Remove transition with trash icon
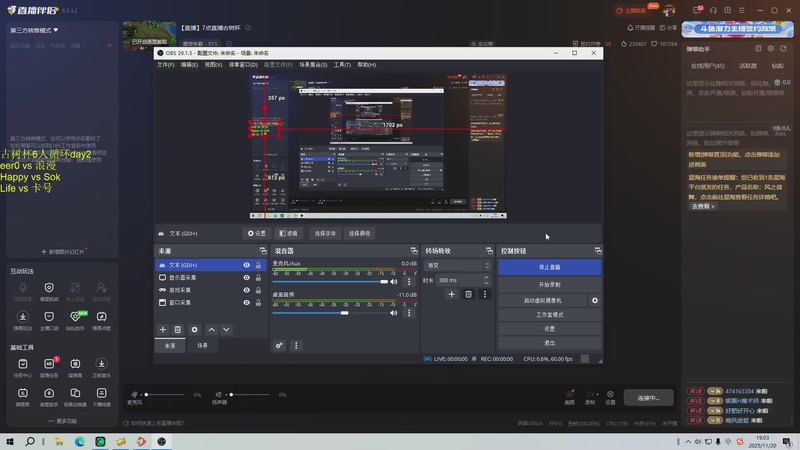This screenshot has height=450, width=800. (468, 294)
